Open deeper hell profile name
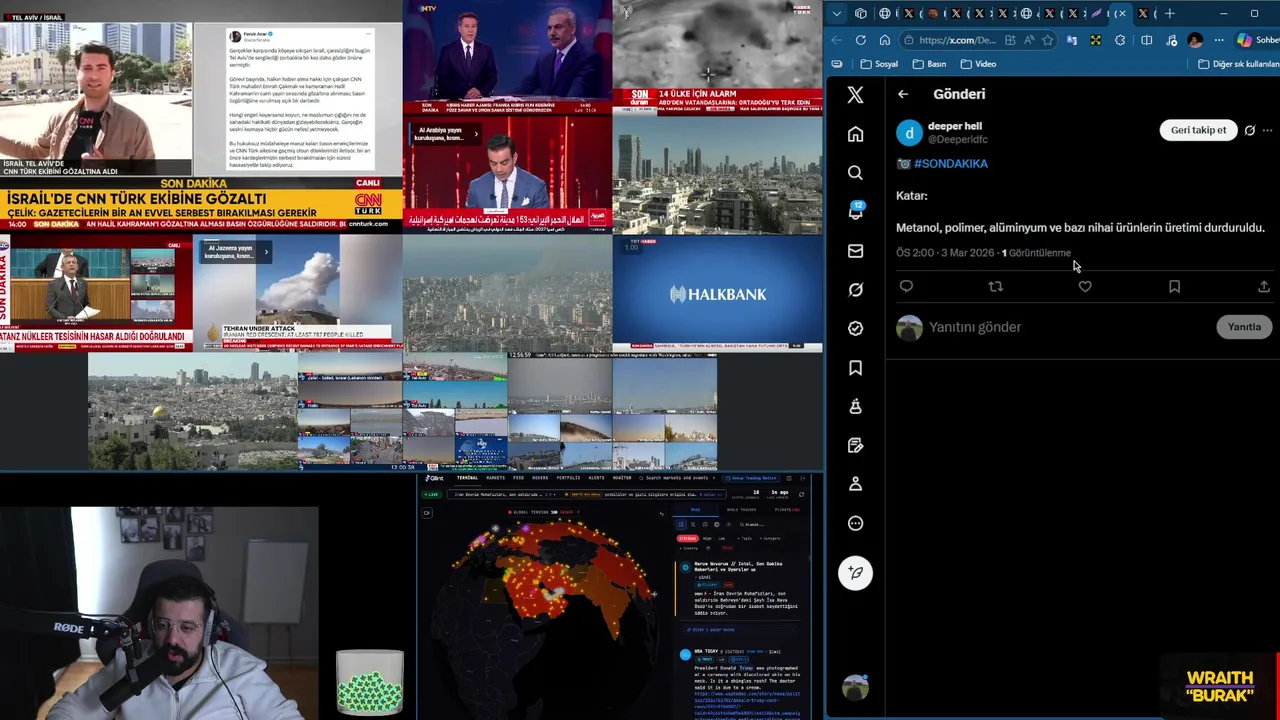 click(x=955, y=126)
